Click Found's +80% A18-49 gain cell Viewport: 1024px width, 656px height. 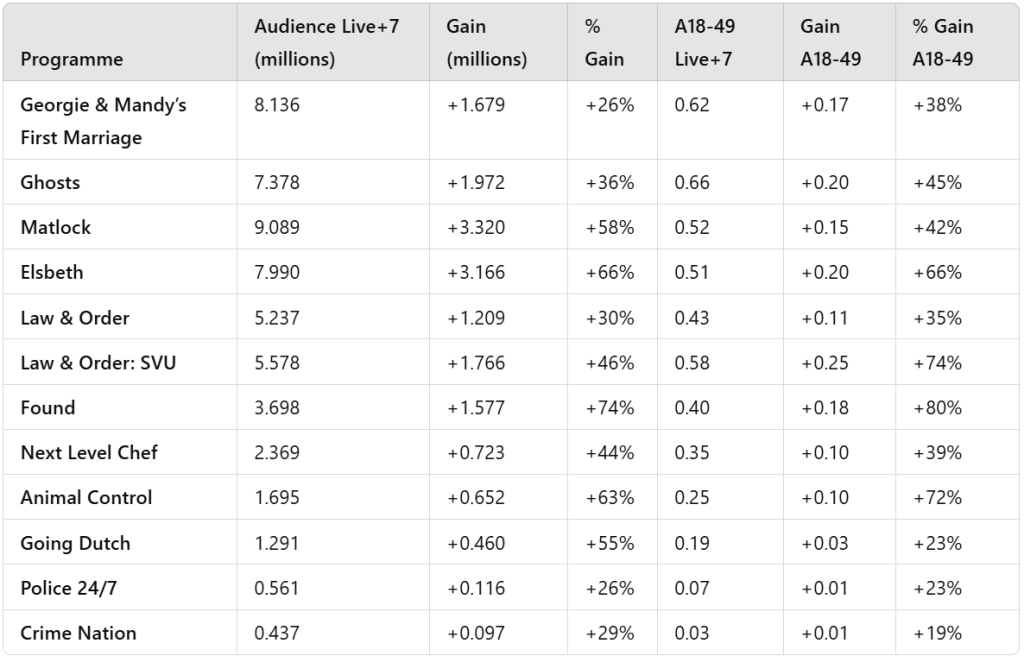937,408
